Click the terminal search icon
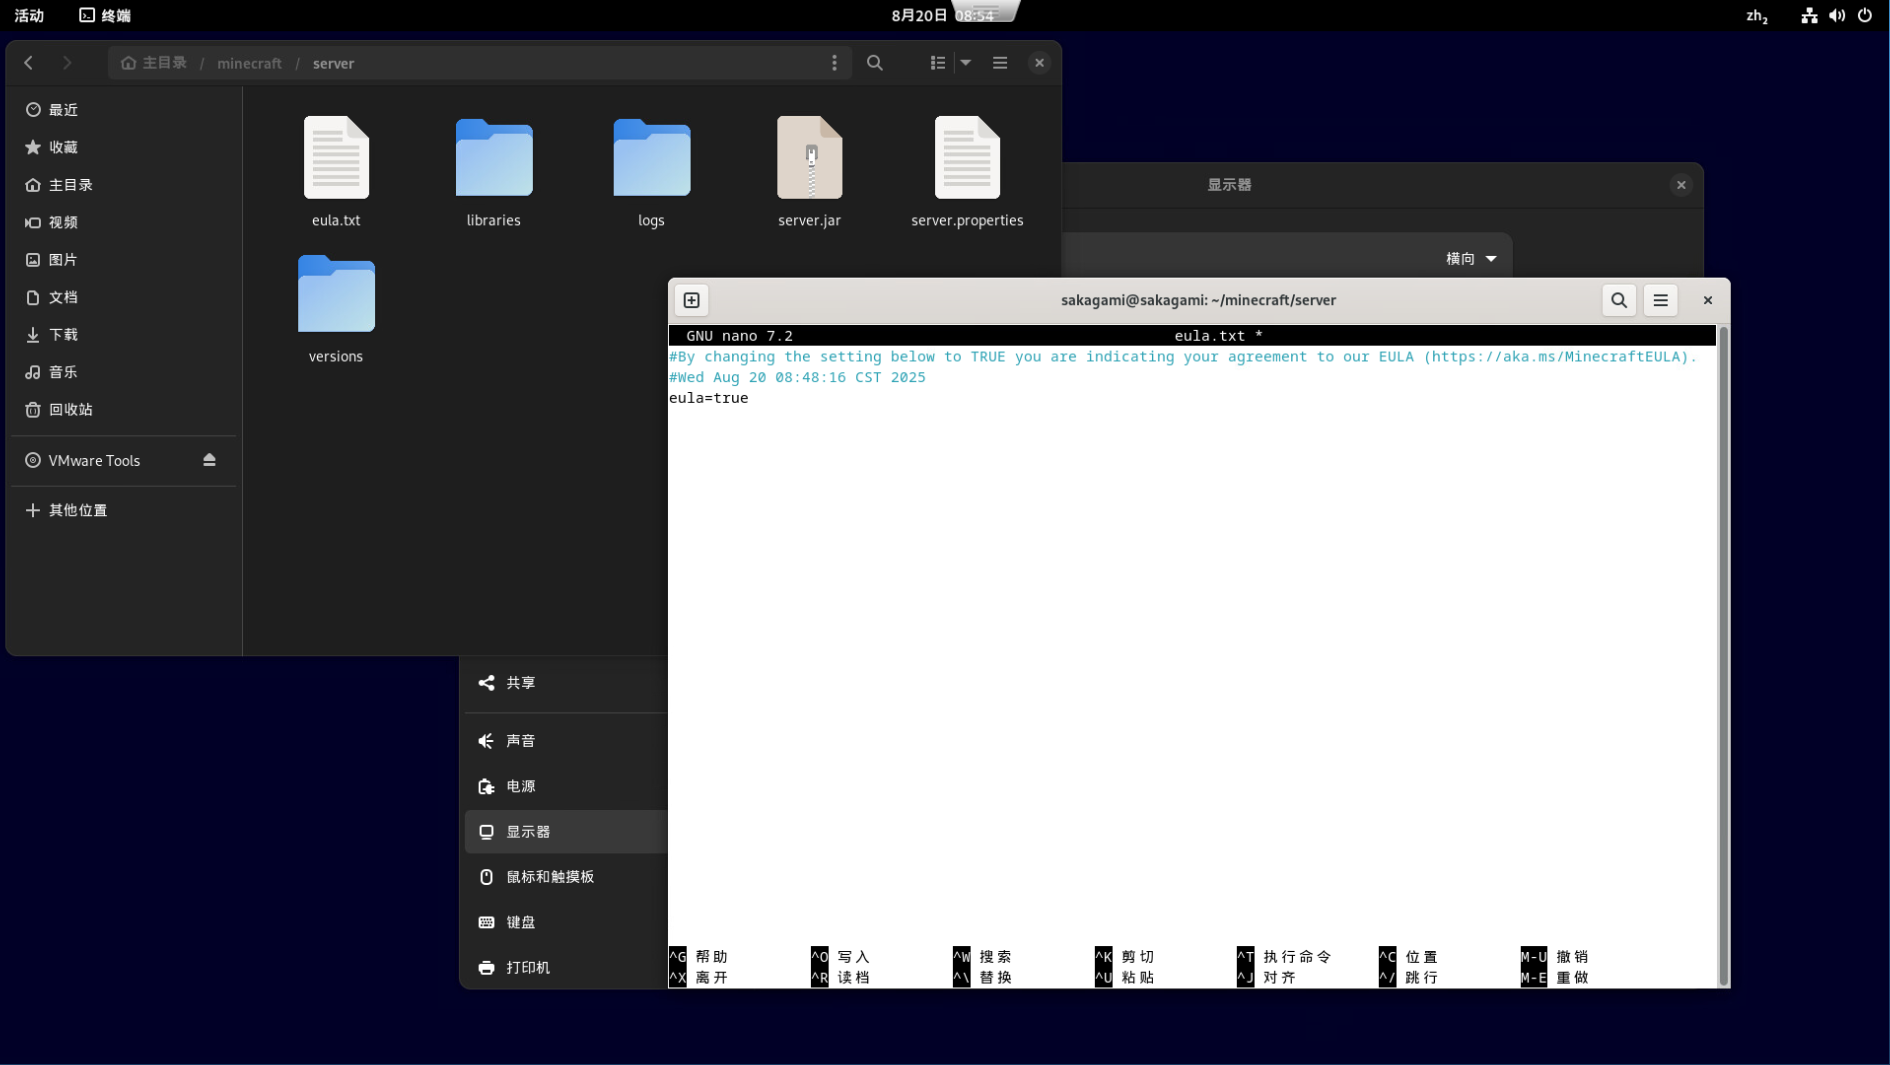 click(x=1619, y=300)
